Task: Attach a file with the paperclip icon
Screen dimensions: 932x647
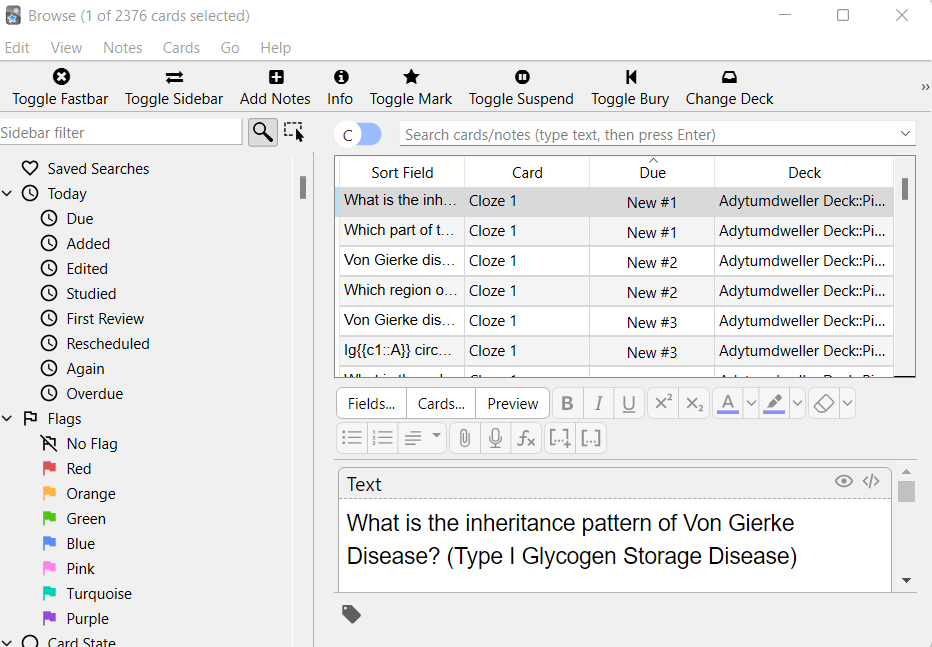Action: (464, 438)
